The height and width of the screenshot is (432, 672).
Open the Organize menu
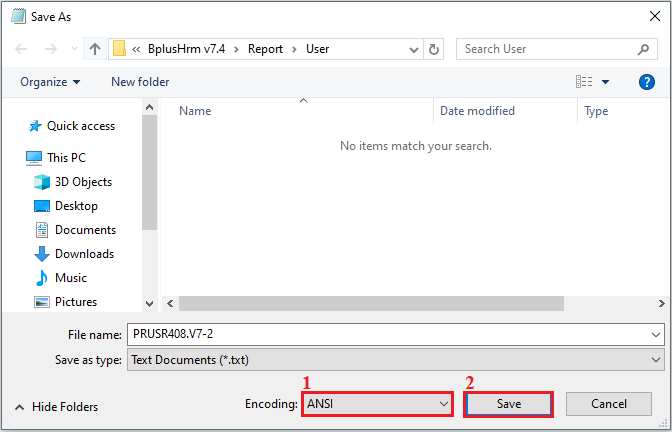point(50,82)
